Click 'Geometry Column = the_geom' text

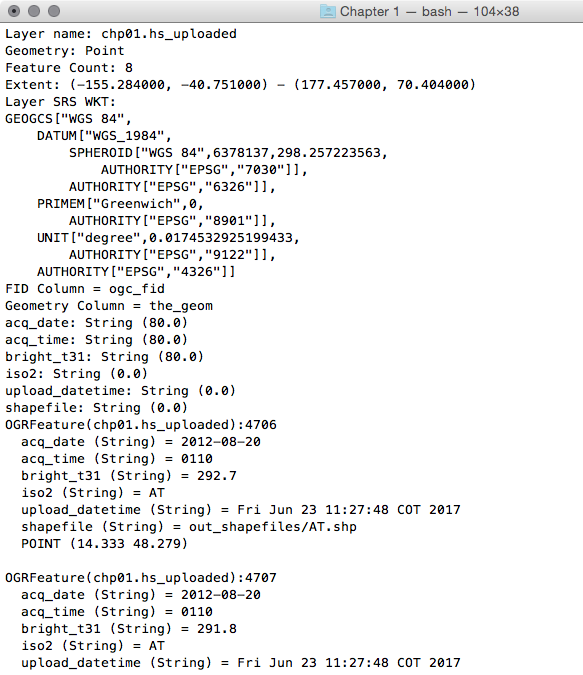click(x=109, y=306)
